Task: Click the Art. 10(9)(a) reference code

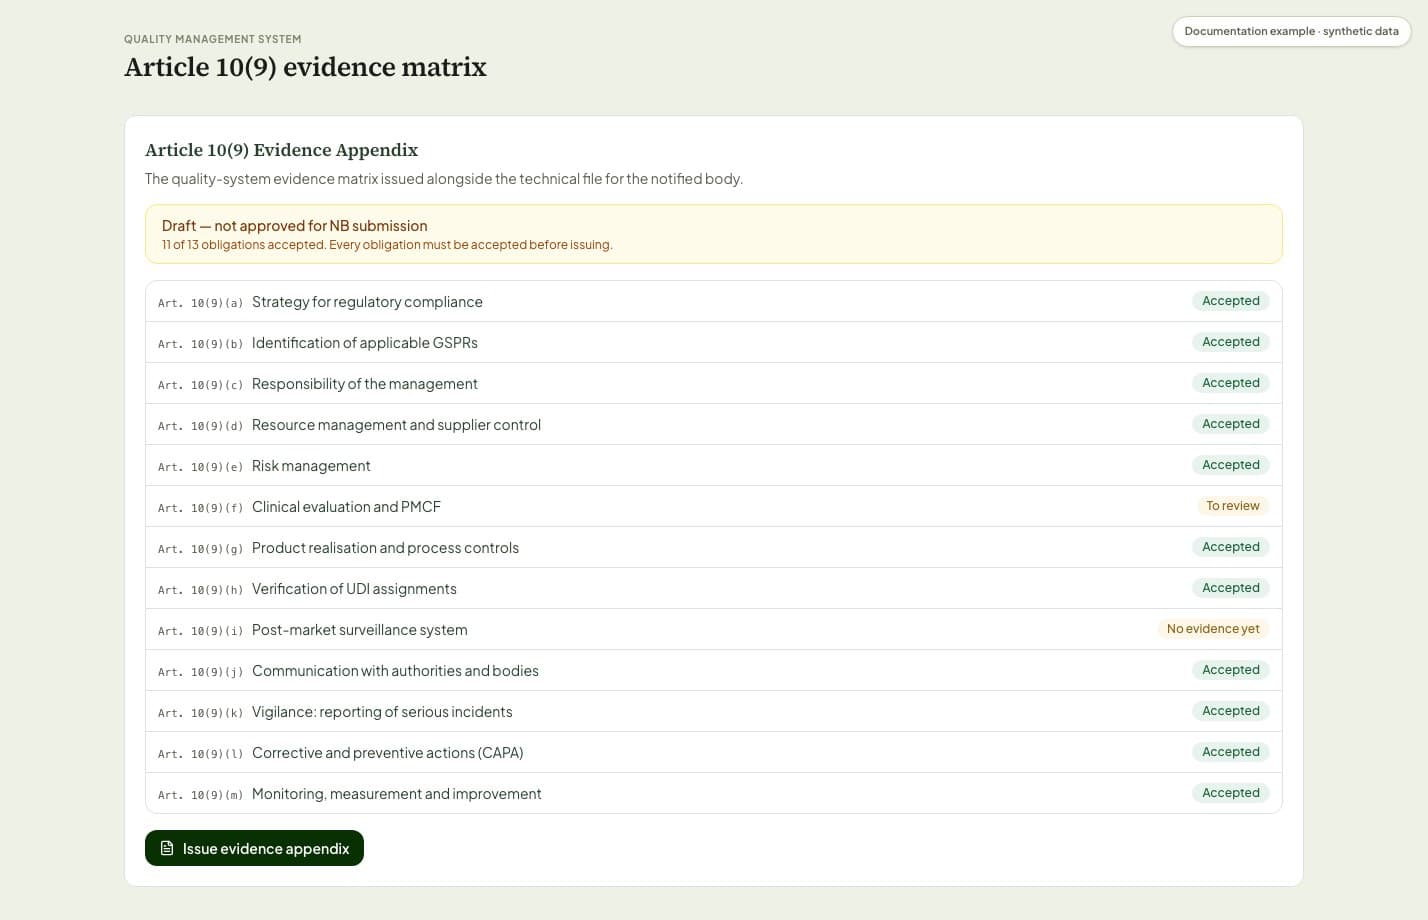Action: pyautogui.click(x=200, y=303)
